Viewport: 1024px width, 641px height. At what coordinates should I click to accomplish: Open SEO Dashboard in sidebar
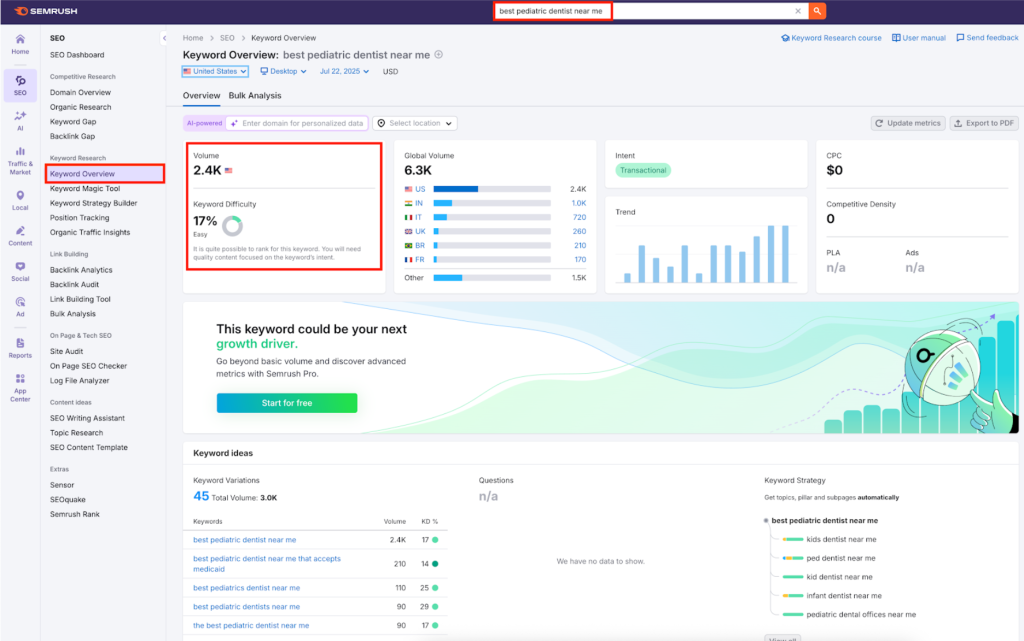pos(77,55)
